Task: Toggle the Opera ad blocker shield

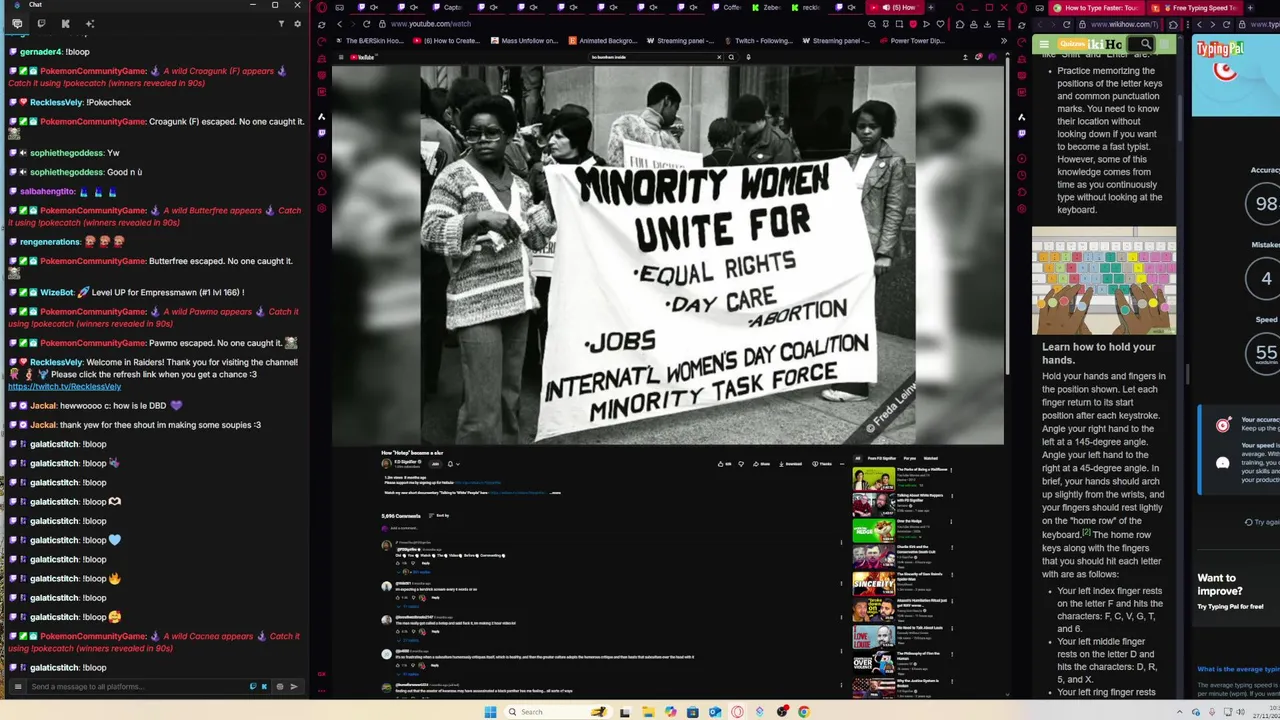Action: (912, 24)
